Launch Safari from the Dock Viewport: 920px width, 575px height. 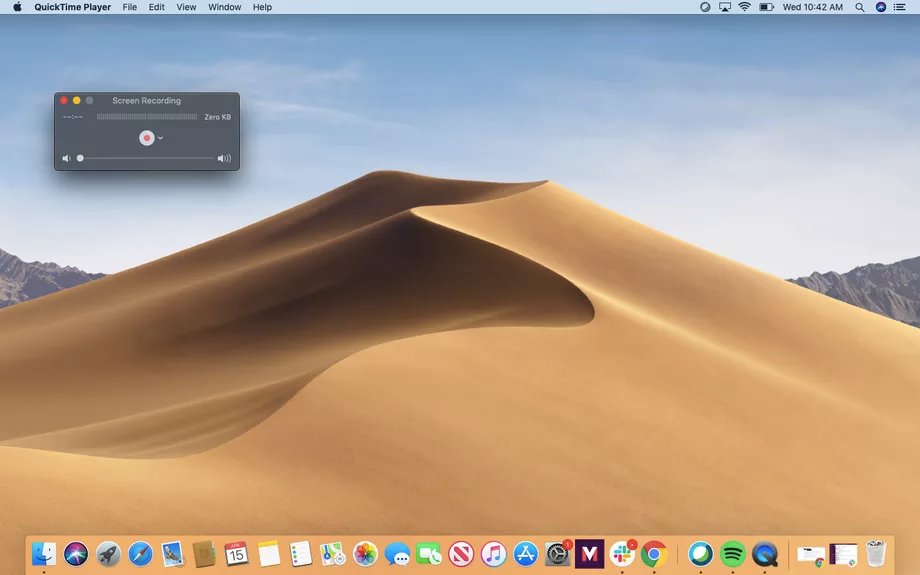[x=140, y=553]
